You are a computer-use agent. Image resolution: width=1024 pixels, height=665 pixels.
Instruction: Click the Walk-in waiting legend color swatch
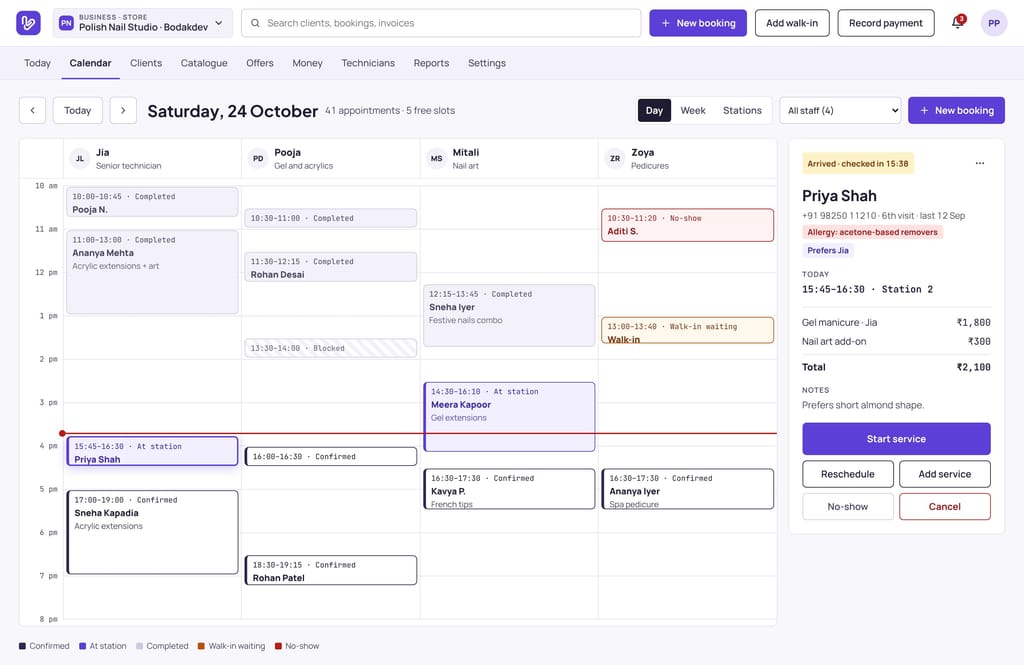point(201,646)
